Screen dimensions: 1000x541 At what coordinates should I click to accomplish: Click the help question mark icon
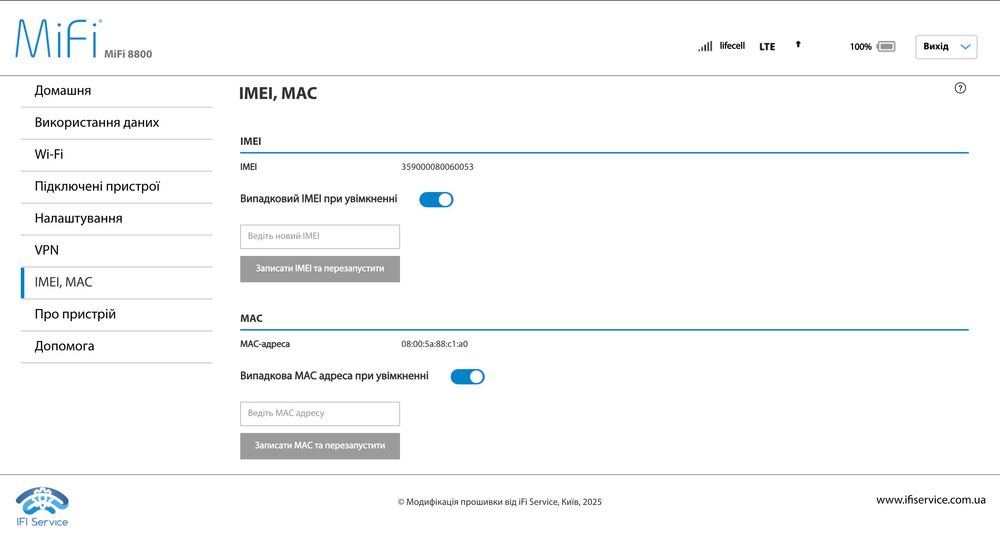[960, 88]
